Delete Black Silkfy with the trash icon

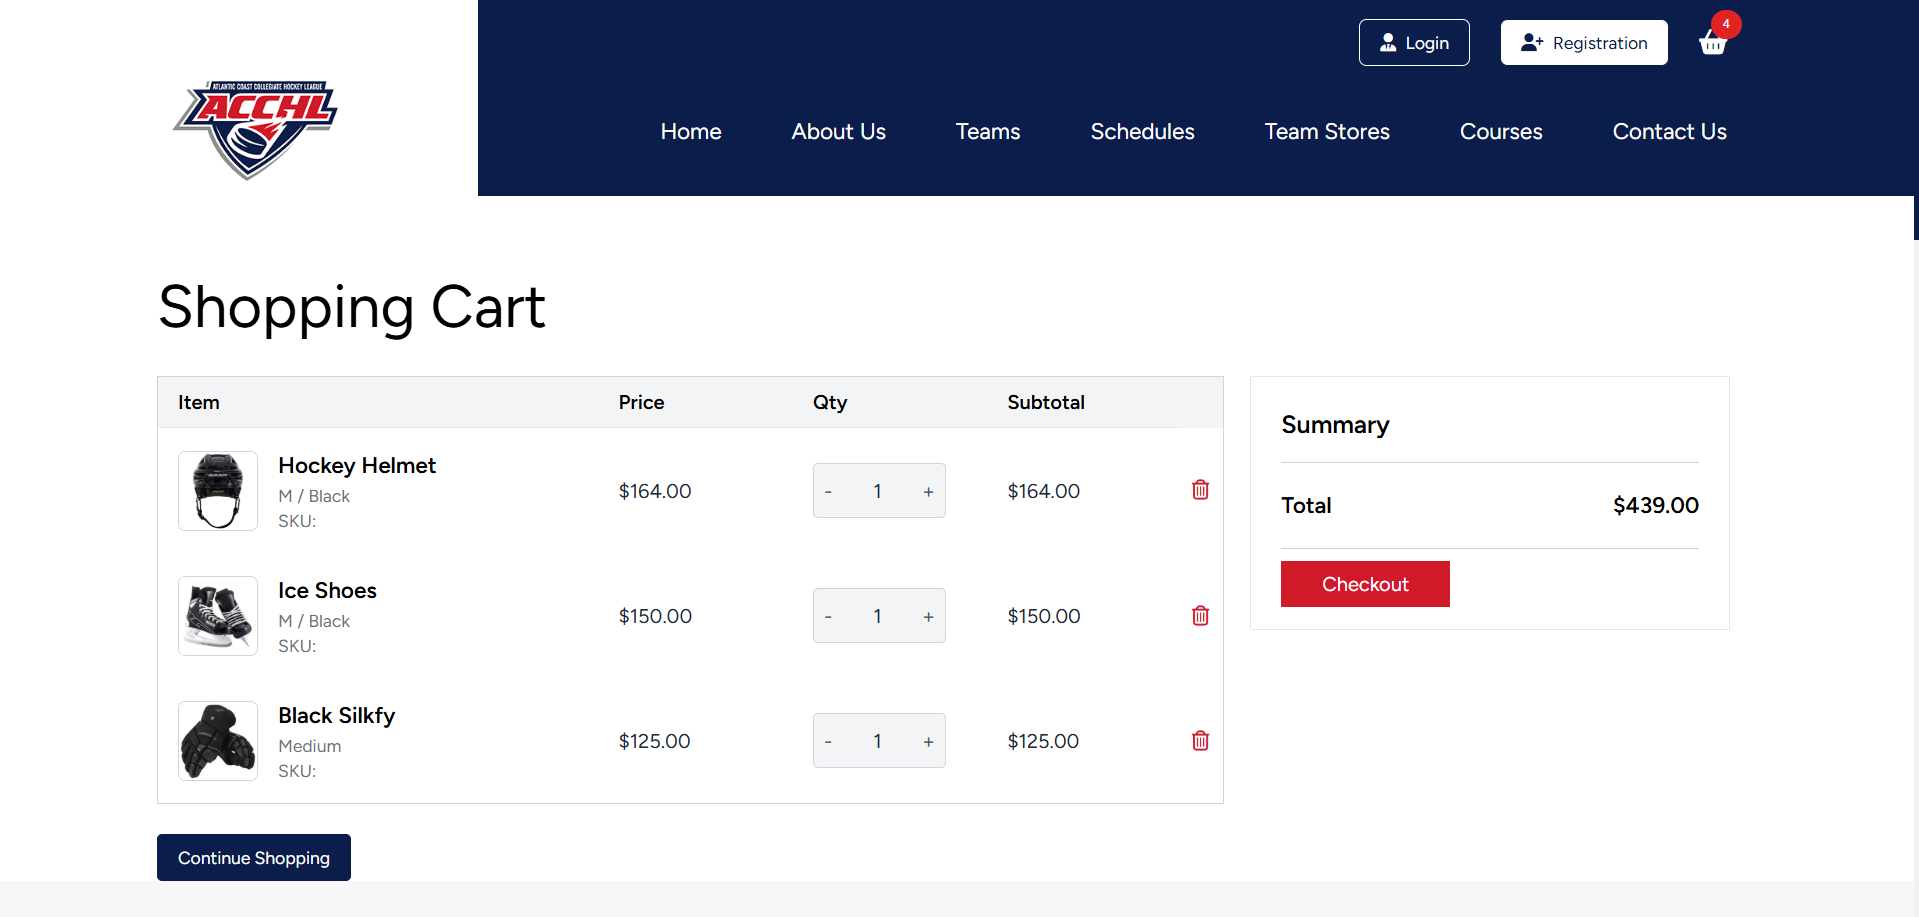(x=1199, y=741)
